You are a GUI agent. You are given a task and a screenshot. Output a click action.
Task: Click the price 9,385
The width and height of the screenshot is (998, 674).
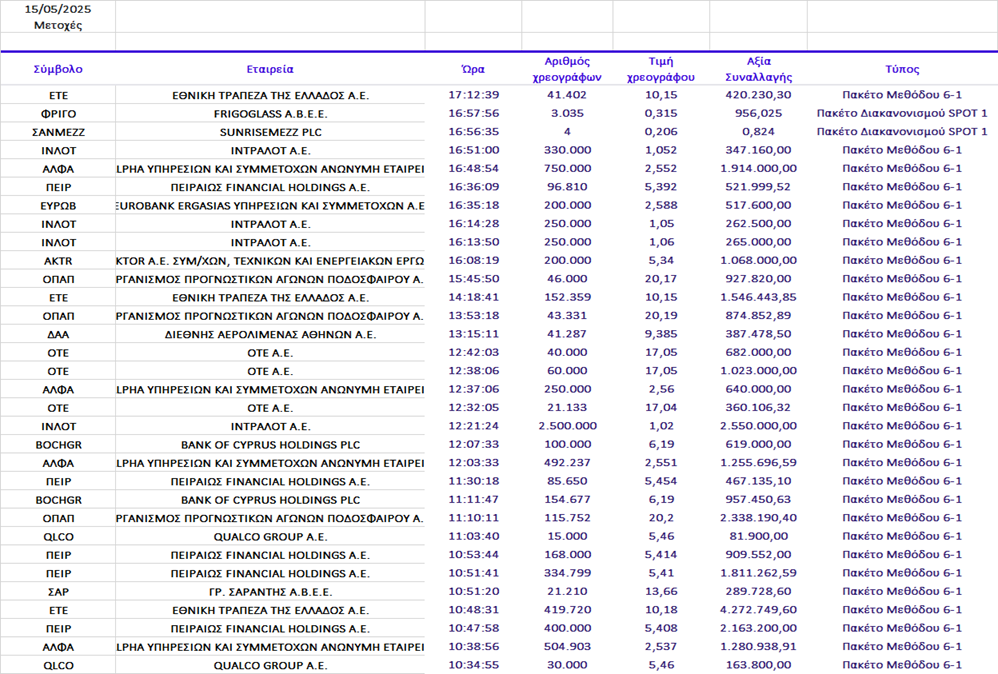[x=661, y=335]
